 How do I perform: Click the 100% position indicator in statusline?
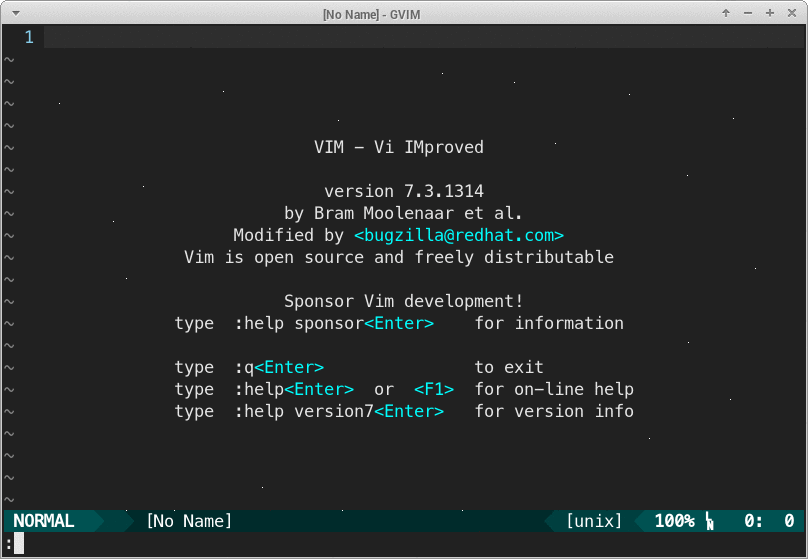(675, 521)
